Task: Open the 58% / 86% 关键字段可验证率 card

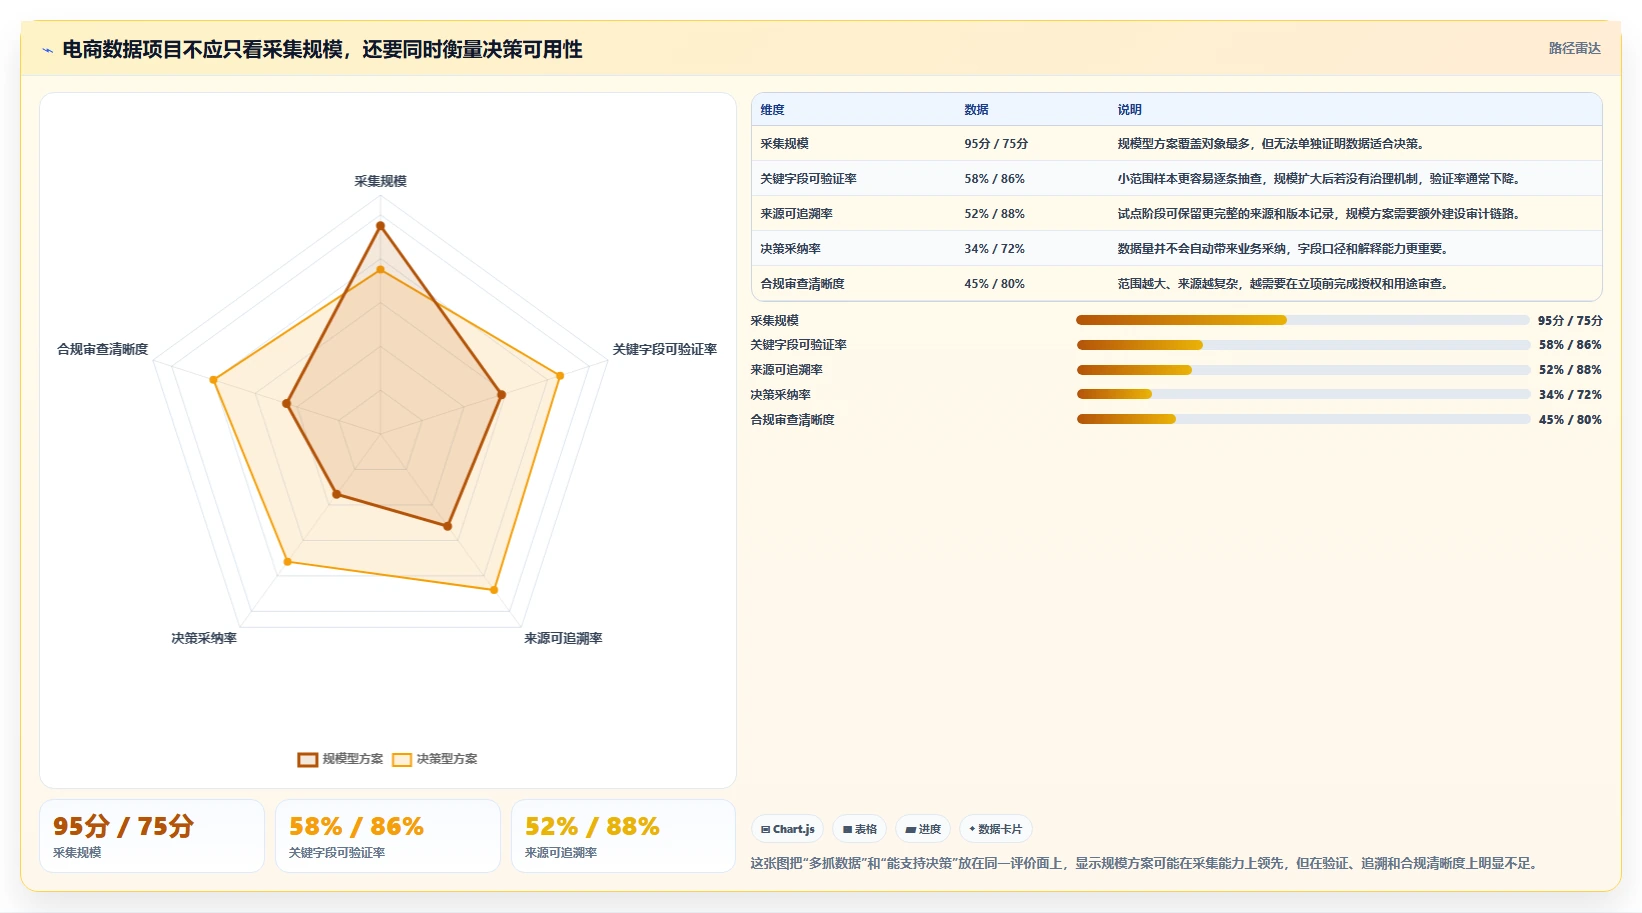Action: [x=388, y=836]
